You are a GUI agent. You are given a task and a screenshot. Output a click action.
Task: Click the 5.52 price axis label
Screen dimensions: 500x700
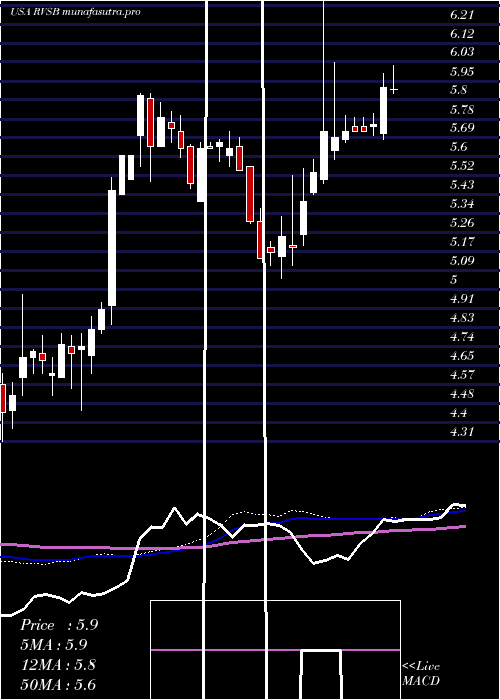click(462, 166)
